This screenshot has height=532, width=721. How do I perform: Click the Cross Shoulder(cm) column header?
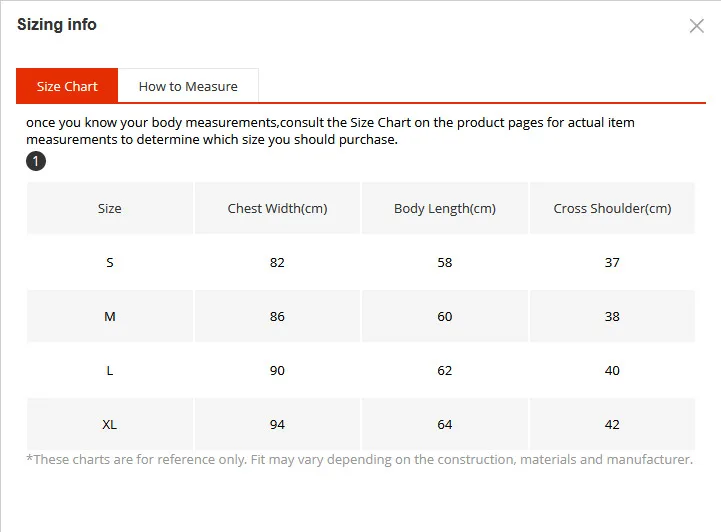pos(612,208)
